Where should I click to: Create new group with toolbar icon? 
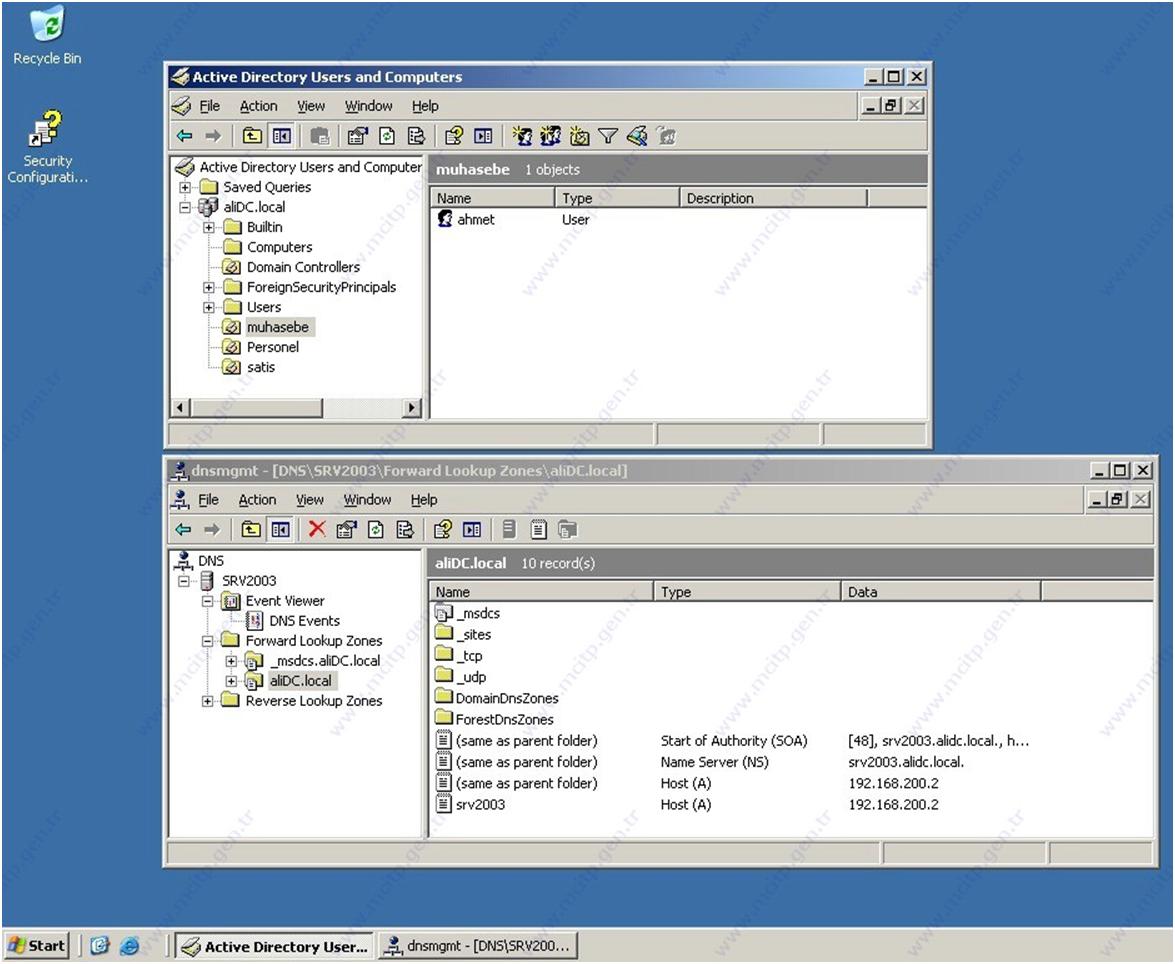tap(551, 136)
